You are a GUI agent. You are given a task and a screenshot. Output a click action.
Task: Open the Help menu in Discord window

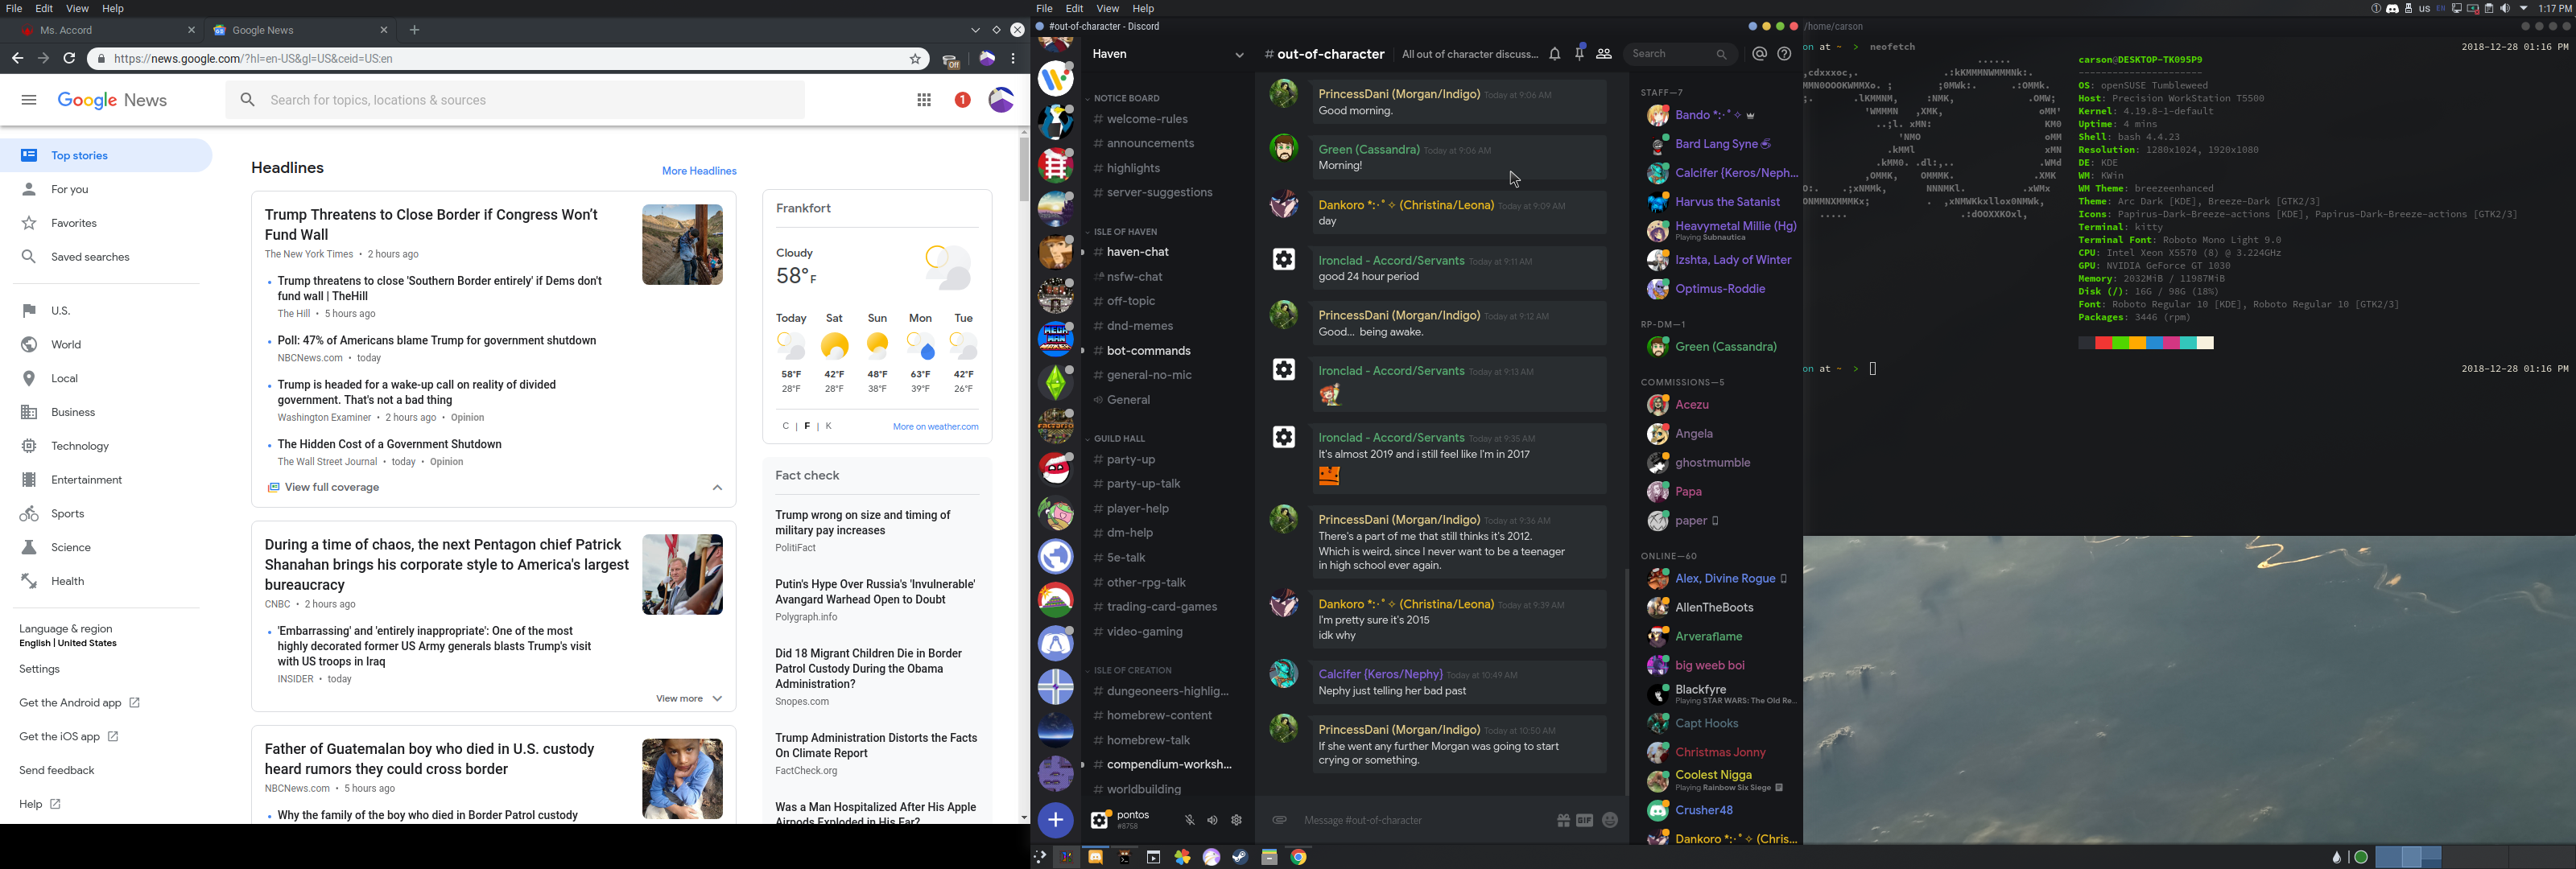coord(1143,9)
